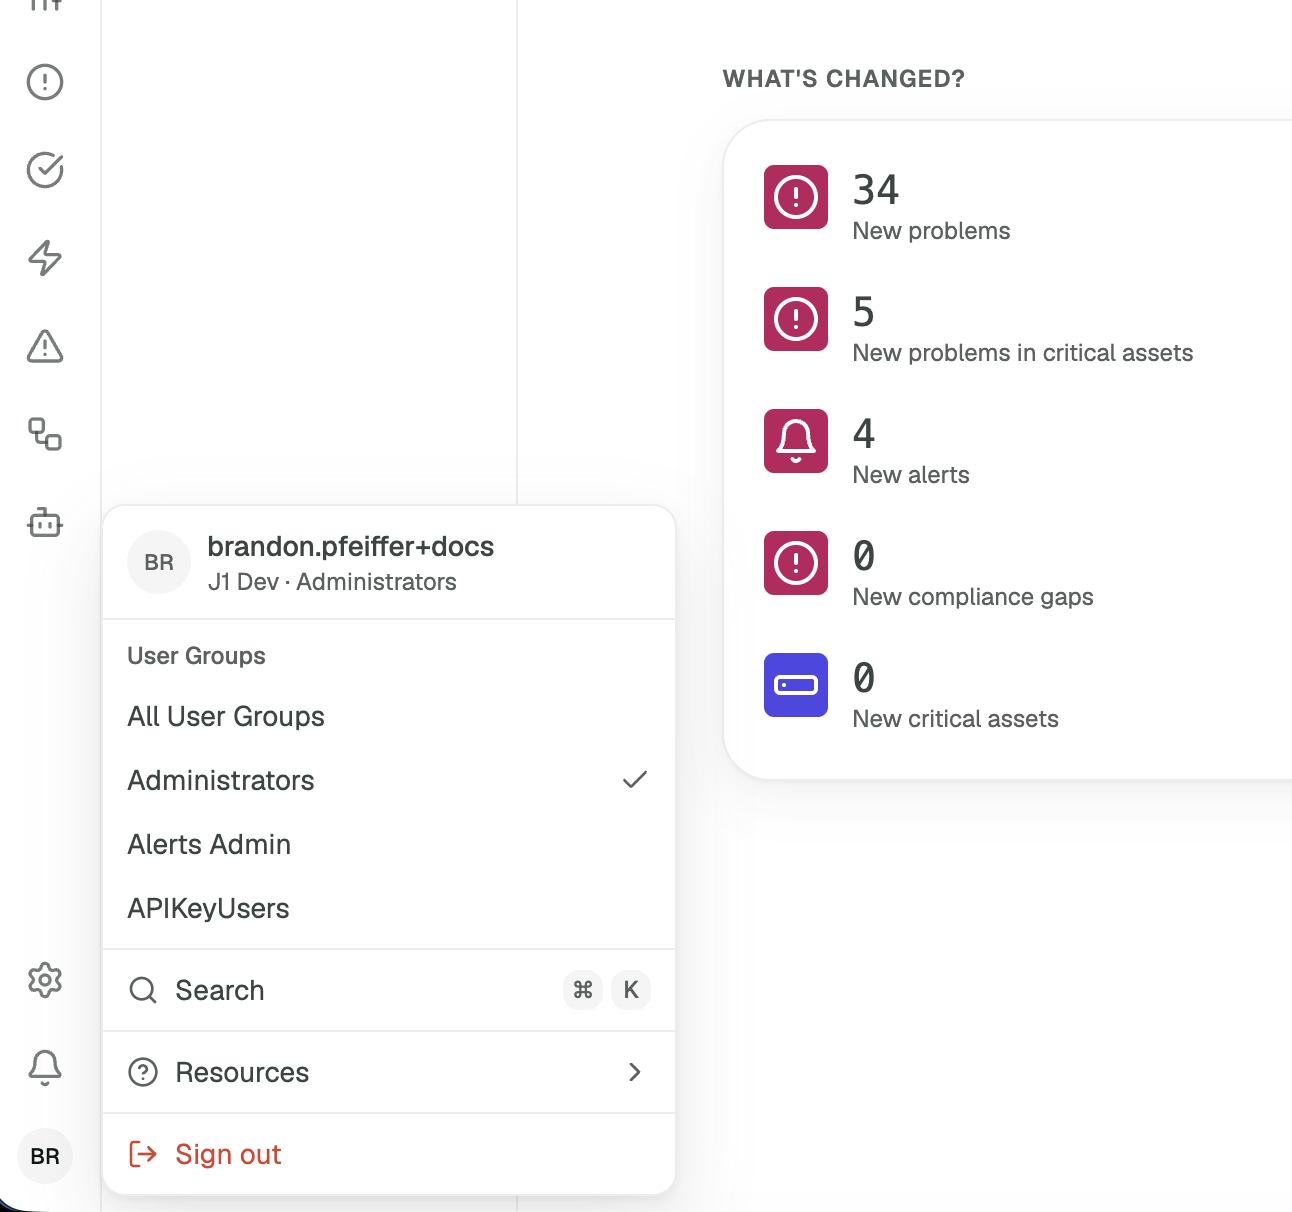Click the New alerts label
1292x1212 pixels.
click(x=911, y=475)
